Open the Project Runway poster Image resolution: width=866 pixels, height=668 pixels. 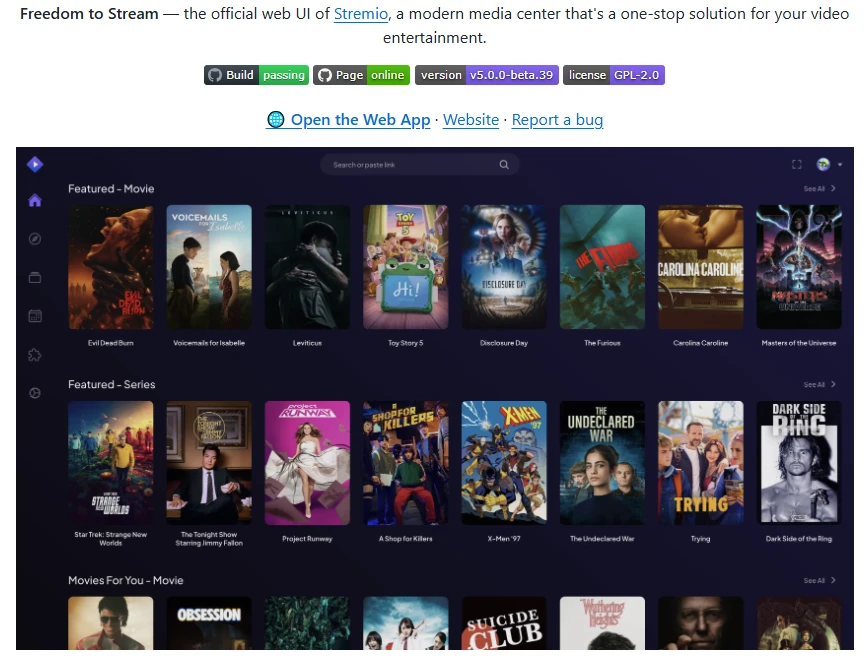307,463
